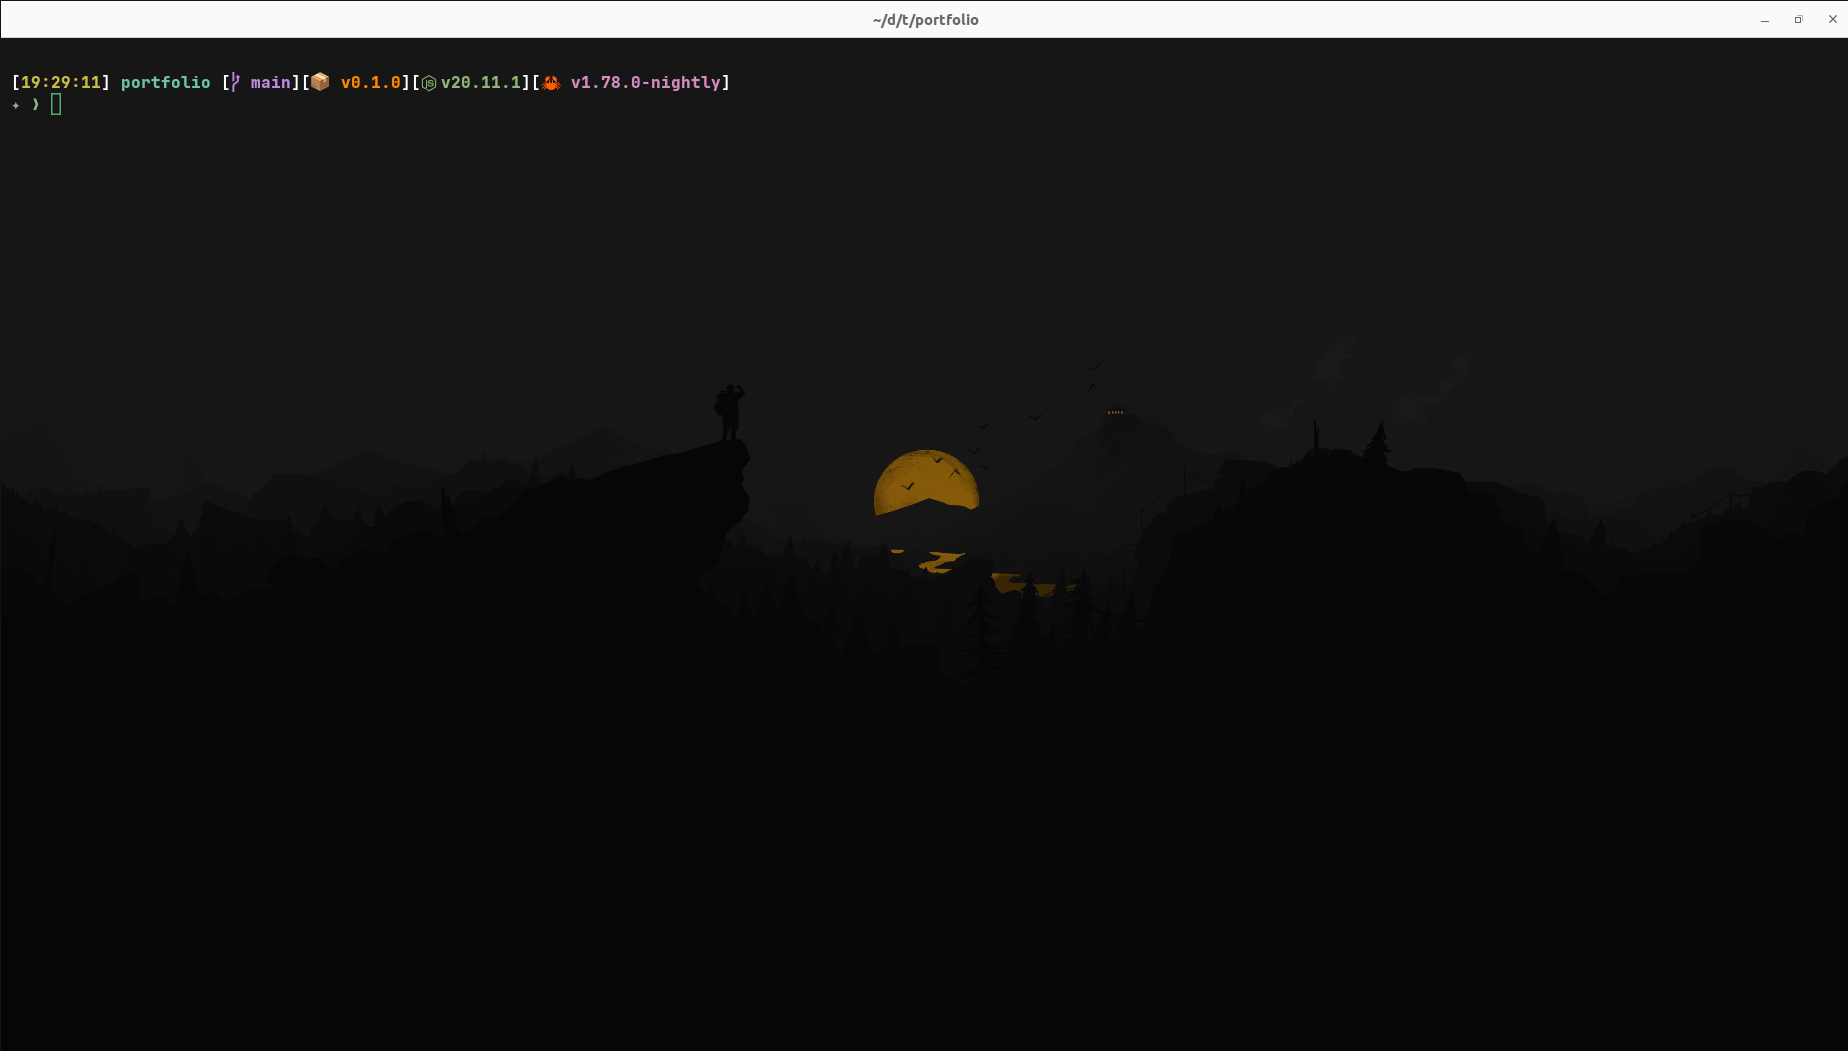Minimize the terminal window
This screenshot has height=1051, width=1848.
[x=1765, y=20]
